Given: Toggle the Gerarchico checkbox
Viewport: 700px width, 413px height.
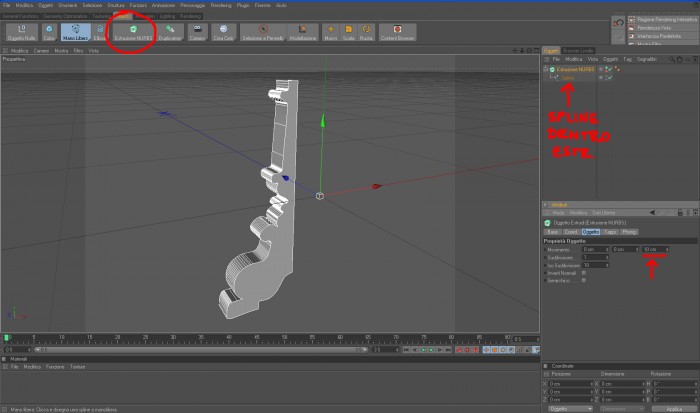Looking at the screenshot, I should (583, 280).
